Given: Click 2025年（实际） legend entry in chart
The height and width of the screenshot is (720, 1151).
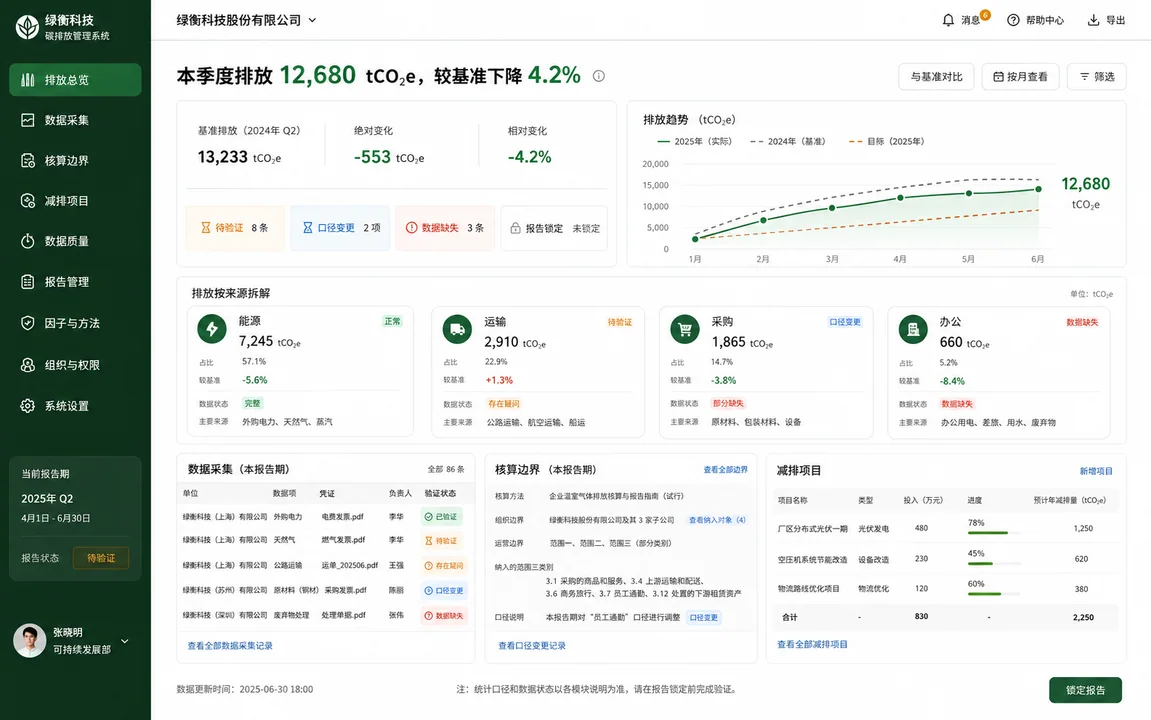Looking at the screenshot, I should [694, 141].
